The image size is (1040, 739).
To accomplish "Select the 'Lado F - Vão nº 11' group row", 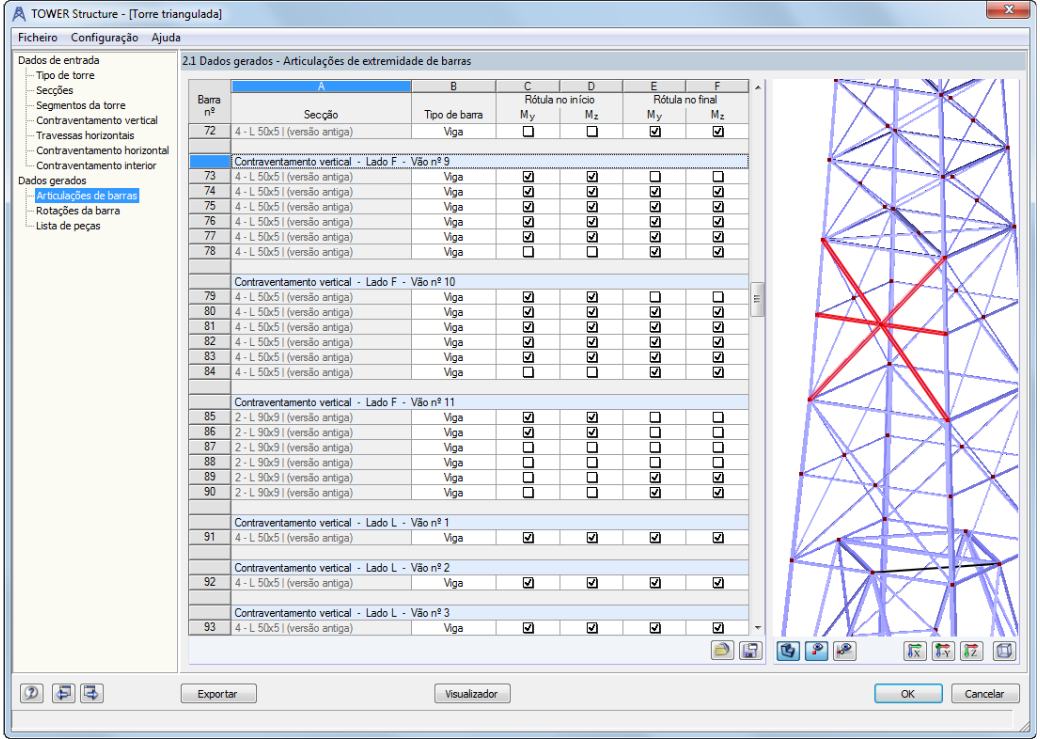I will (x=489, y=402).
